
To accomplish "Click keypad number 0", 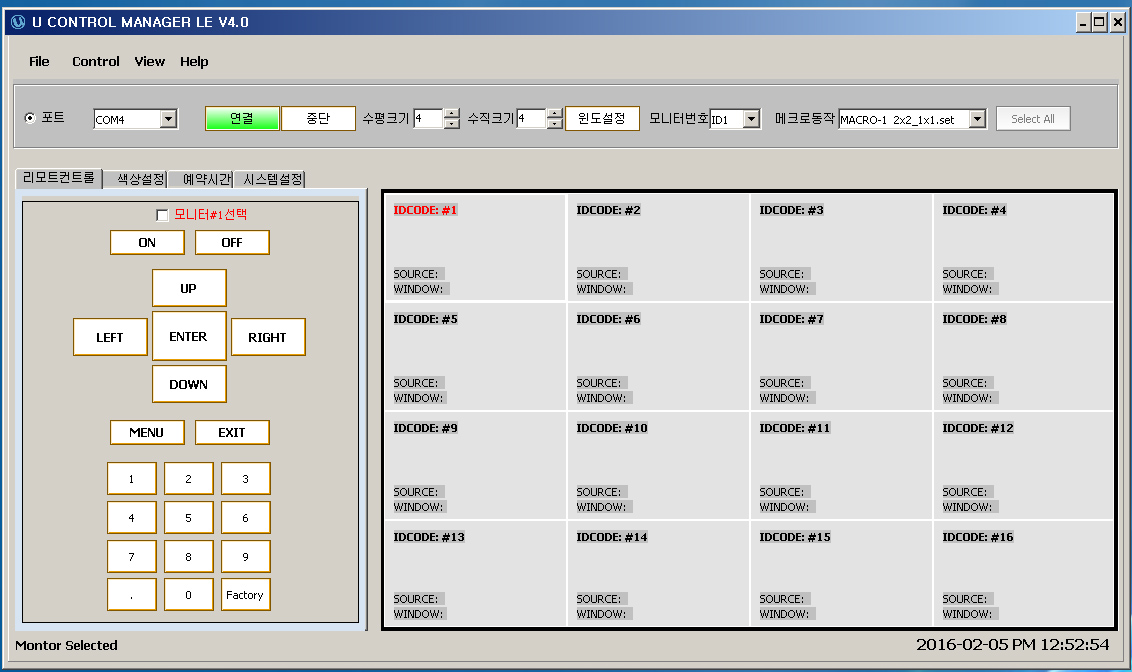I will click(x=188, y=595).
